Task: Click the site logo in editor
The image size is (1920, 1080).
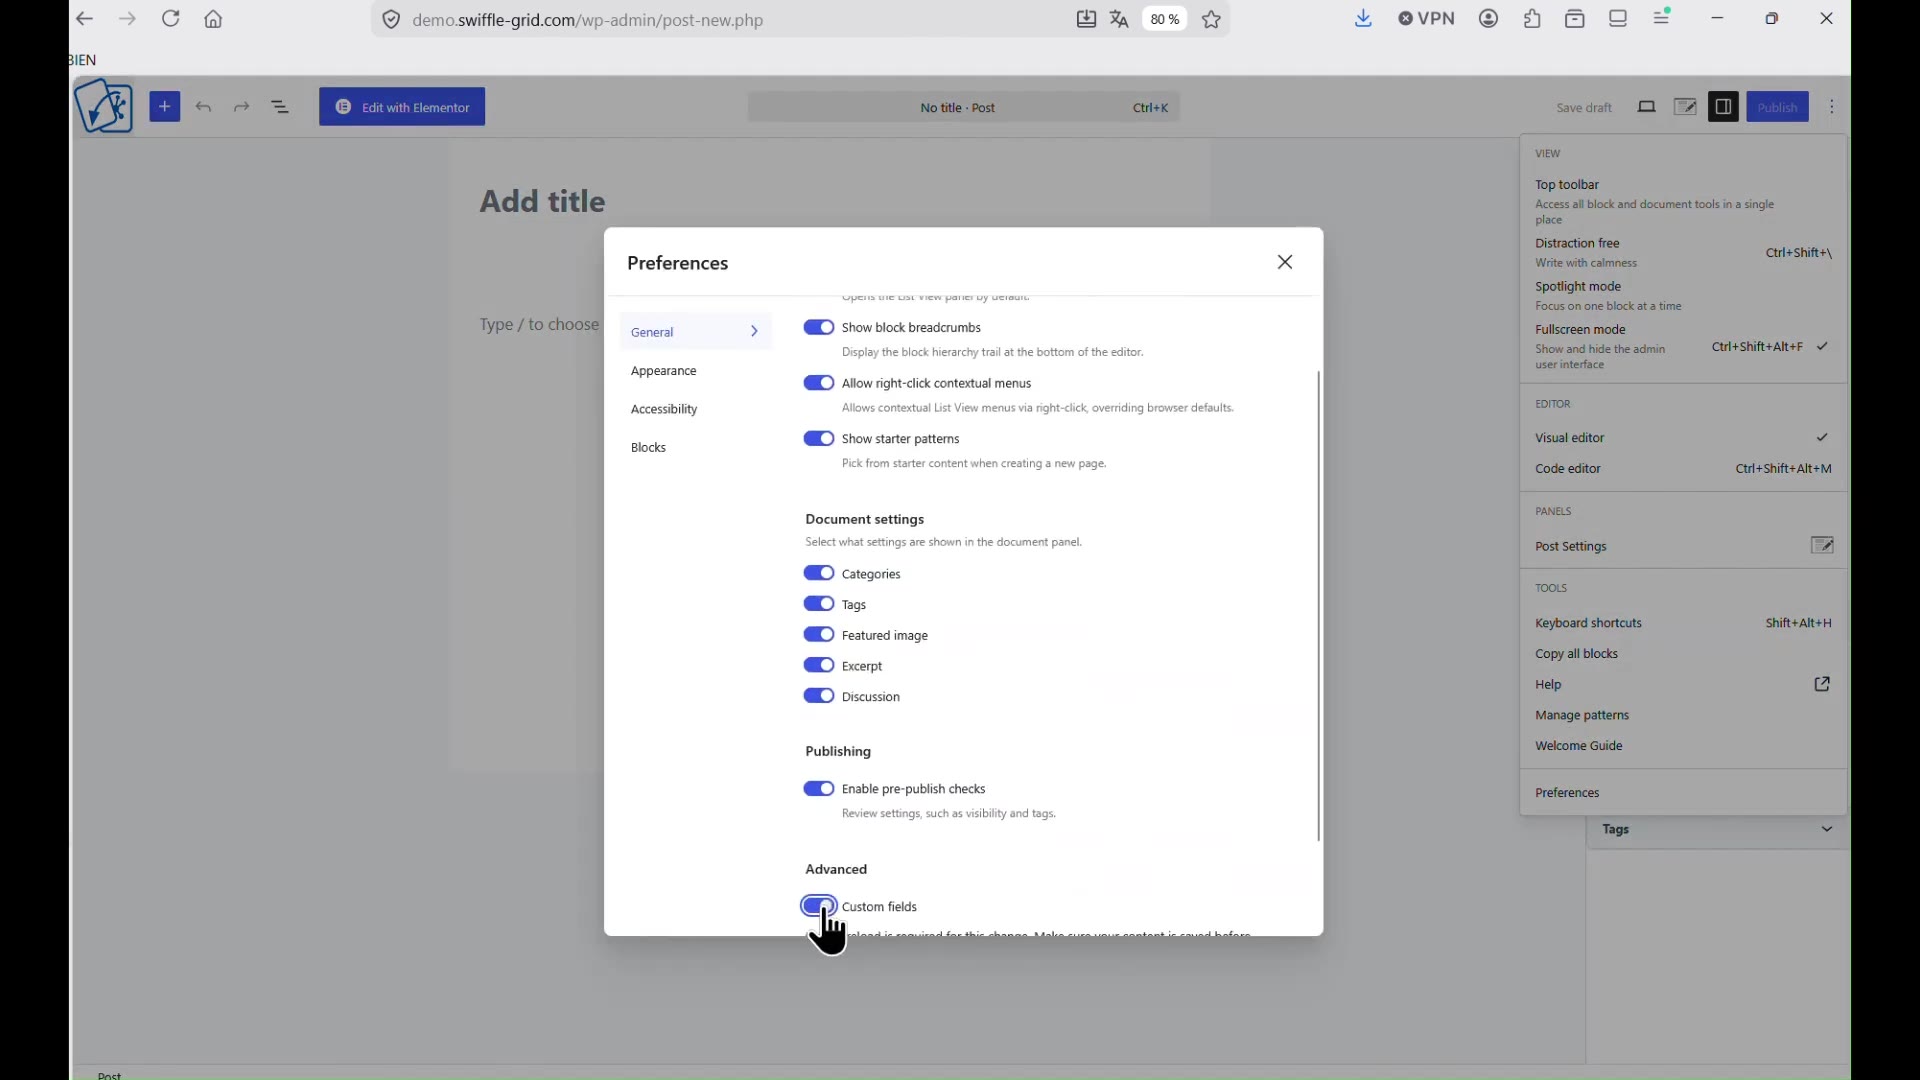Action: [x=104, y=106]
